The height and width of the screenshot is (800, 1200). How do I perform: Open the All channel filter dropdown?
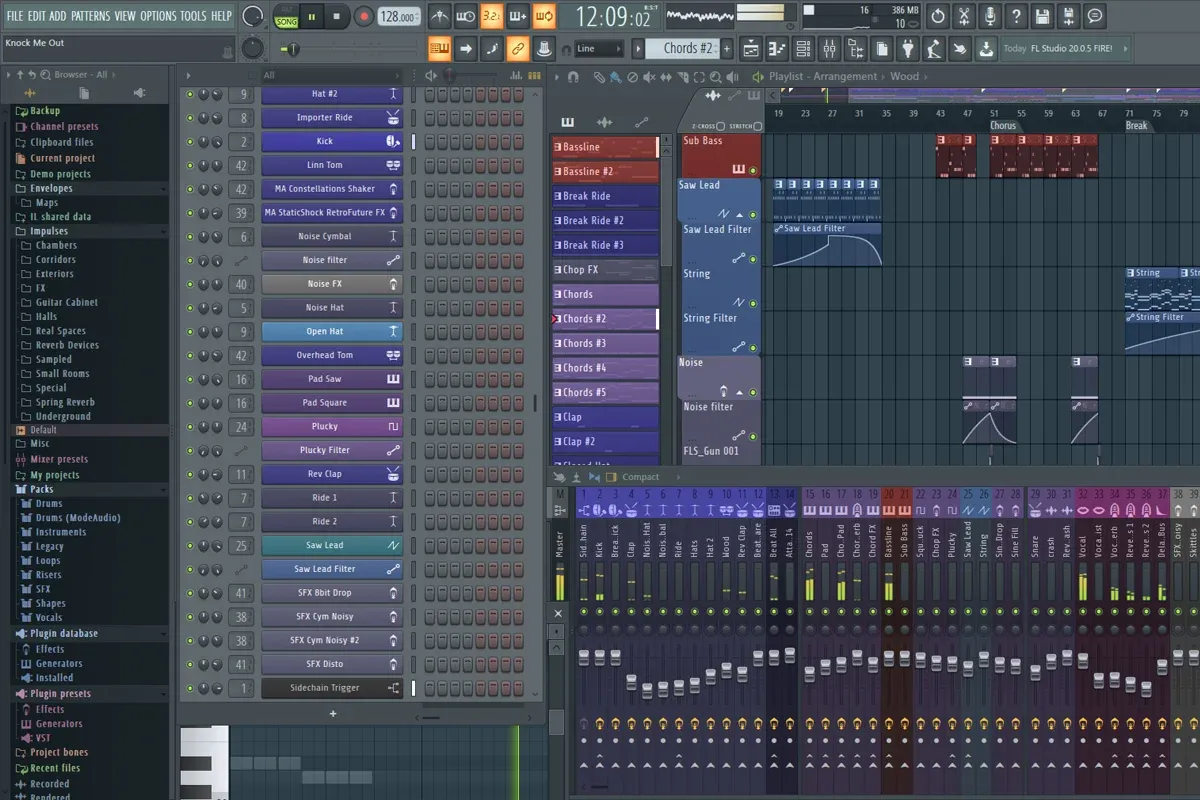(330, 75)
